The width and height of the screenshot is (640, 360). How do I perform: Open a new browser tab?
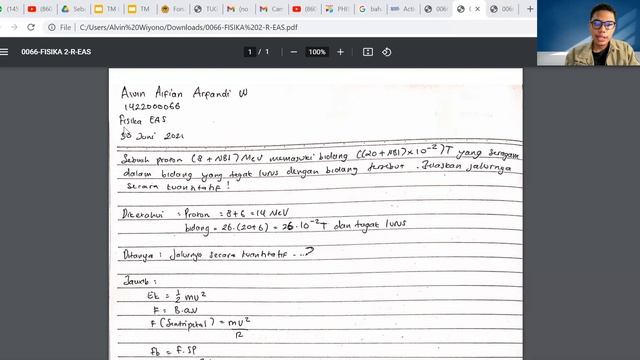tap(530, 9)
